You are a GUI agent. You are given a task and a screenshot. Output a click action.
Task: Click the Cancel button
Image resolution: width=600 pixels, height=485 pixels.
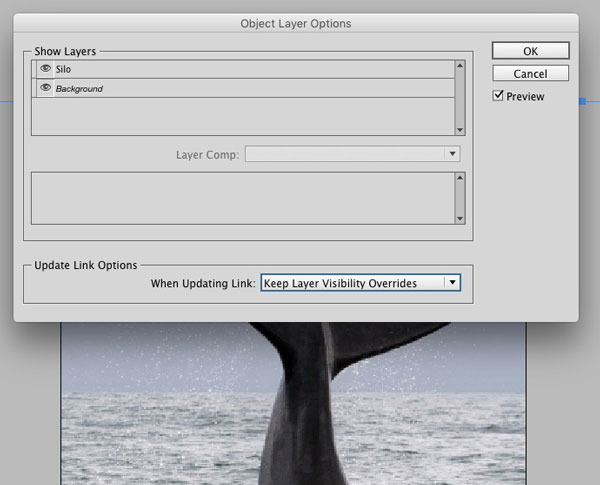coord(530,73)
